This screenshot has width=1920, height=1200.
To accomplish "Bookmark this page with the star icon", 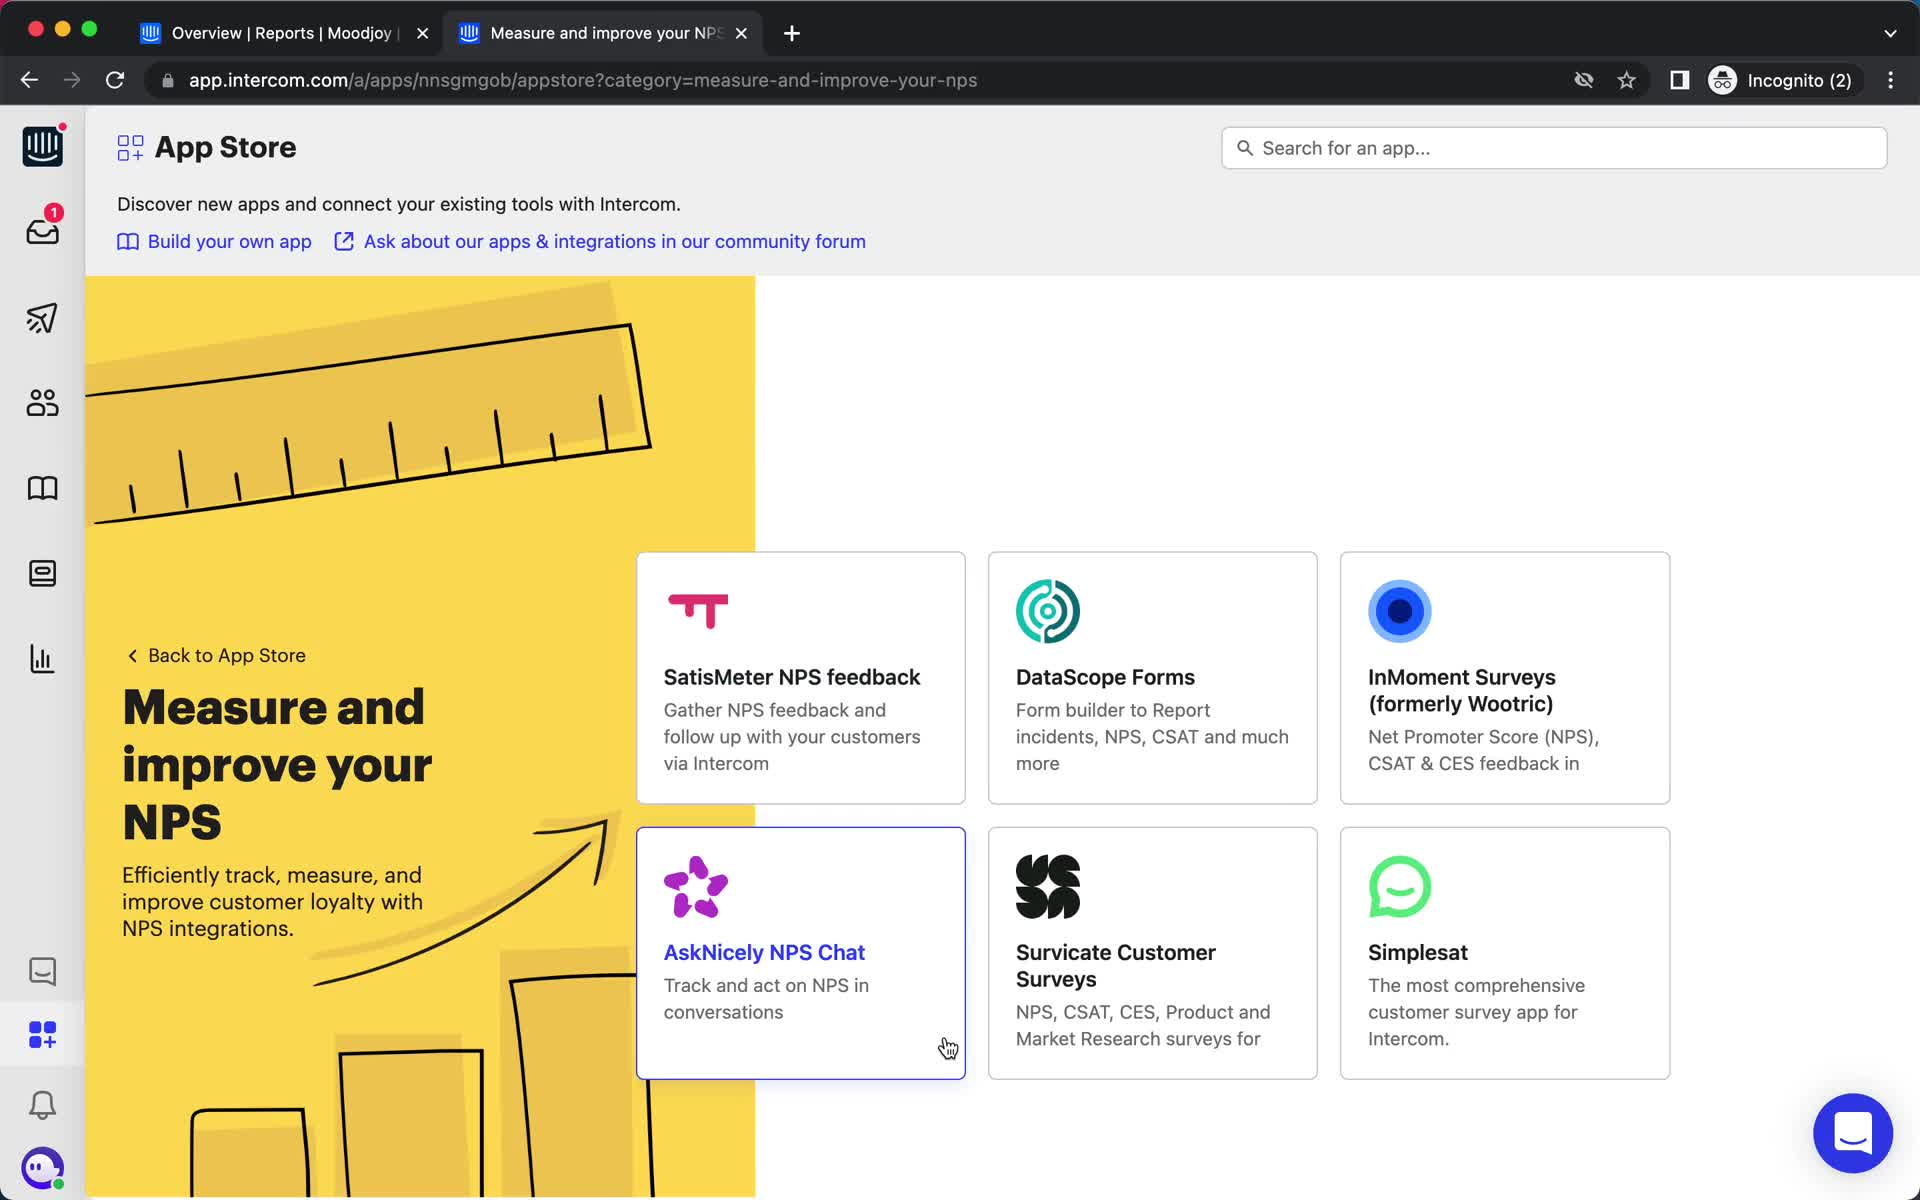I will pos(1627,80).
